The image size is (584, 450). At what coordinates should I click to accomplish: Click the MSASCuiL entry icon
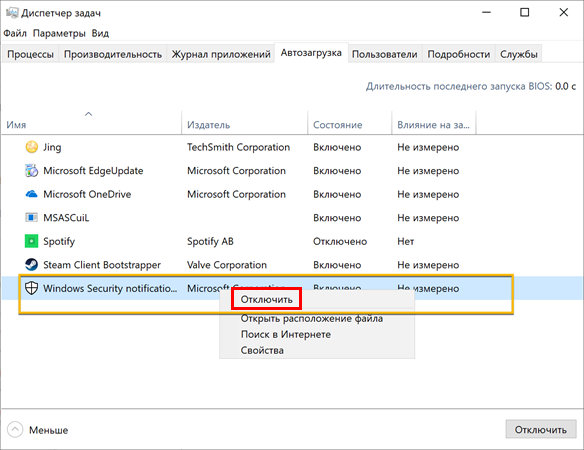tap(32, 218)
